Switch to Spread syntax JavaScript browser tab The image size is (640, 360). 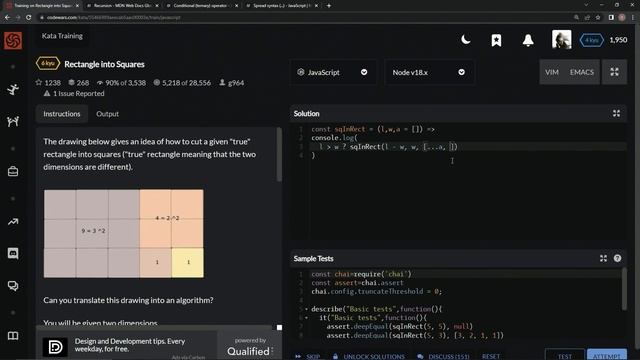pyautogui.click(x=281, y=6)
